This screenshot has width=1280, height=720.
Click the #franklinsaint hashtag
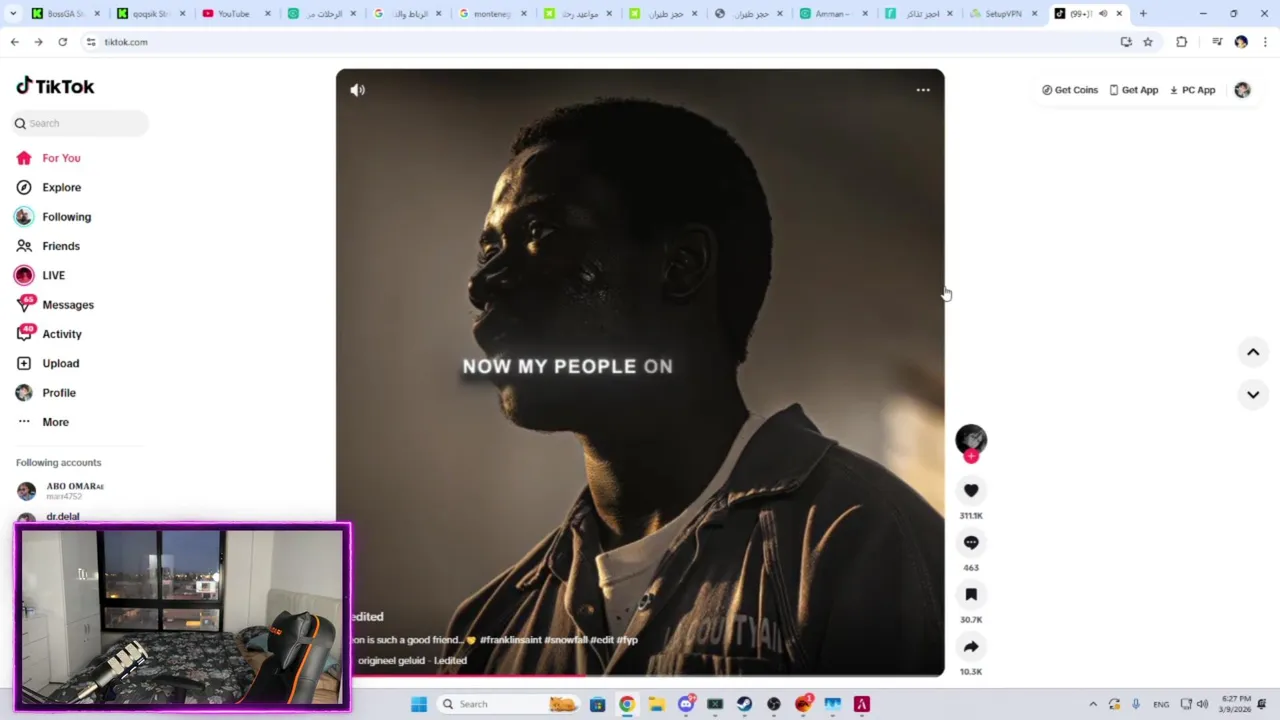tap(511, 639)
